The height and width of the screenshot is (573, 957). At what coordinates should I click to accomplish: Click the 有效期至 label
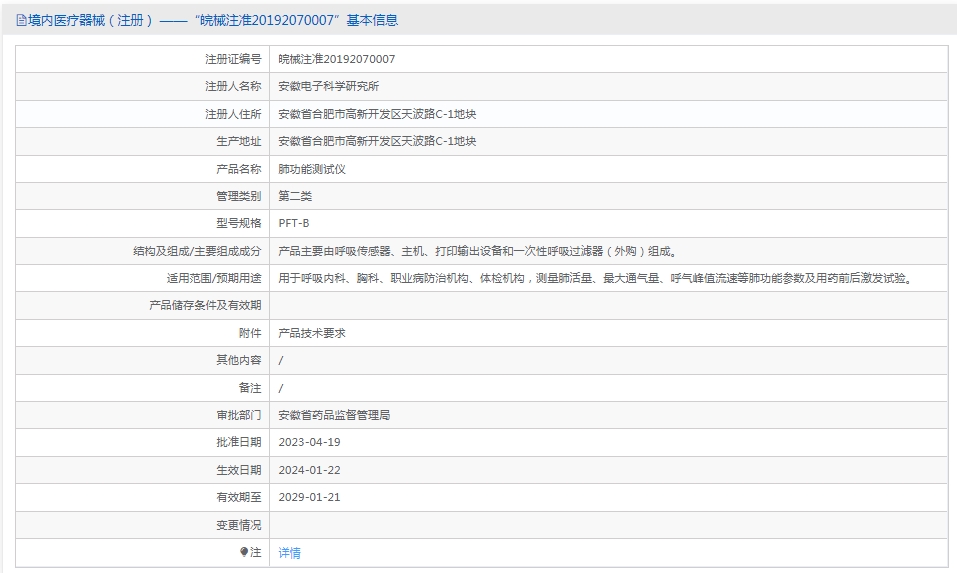pyautogui.click(x=239, y=497)
